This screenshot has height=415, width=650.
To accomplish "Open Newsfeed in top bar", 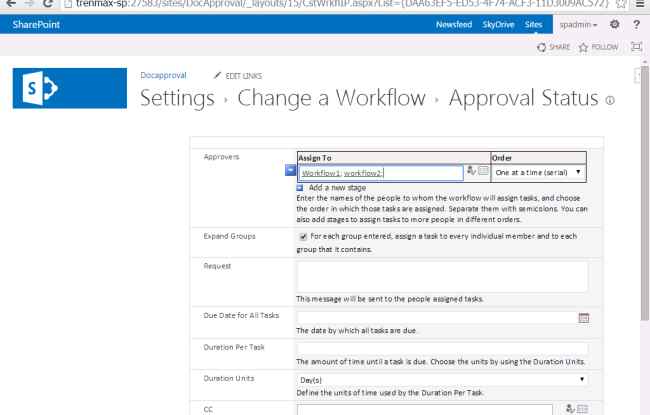I will [x=454, y=24].
